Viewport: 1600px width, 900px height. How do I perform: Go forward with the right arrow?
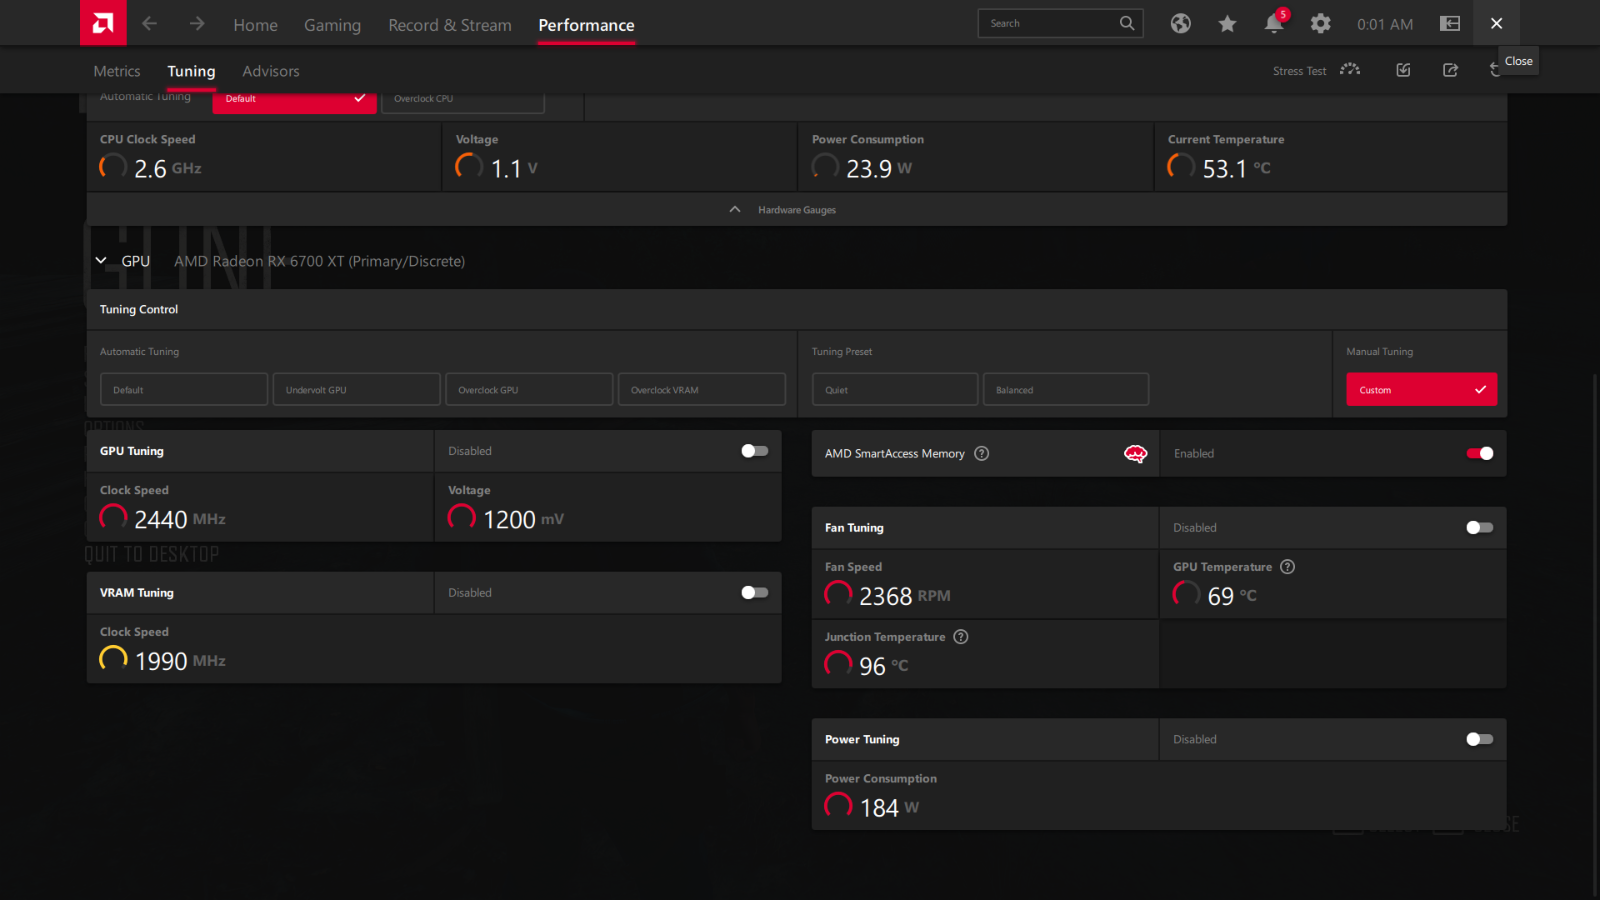click(197, 23)
